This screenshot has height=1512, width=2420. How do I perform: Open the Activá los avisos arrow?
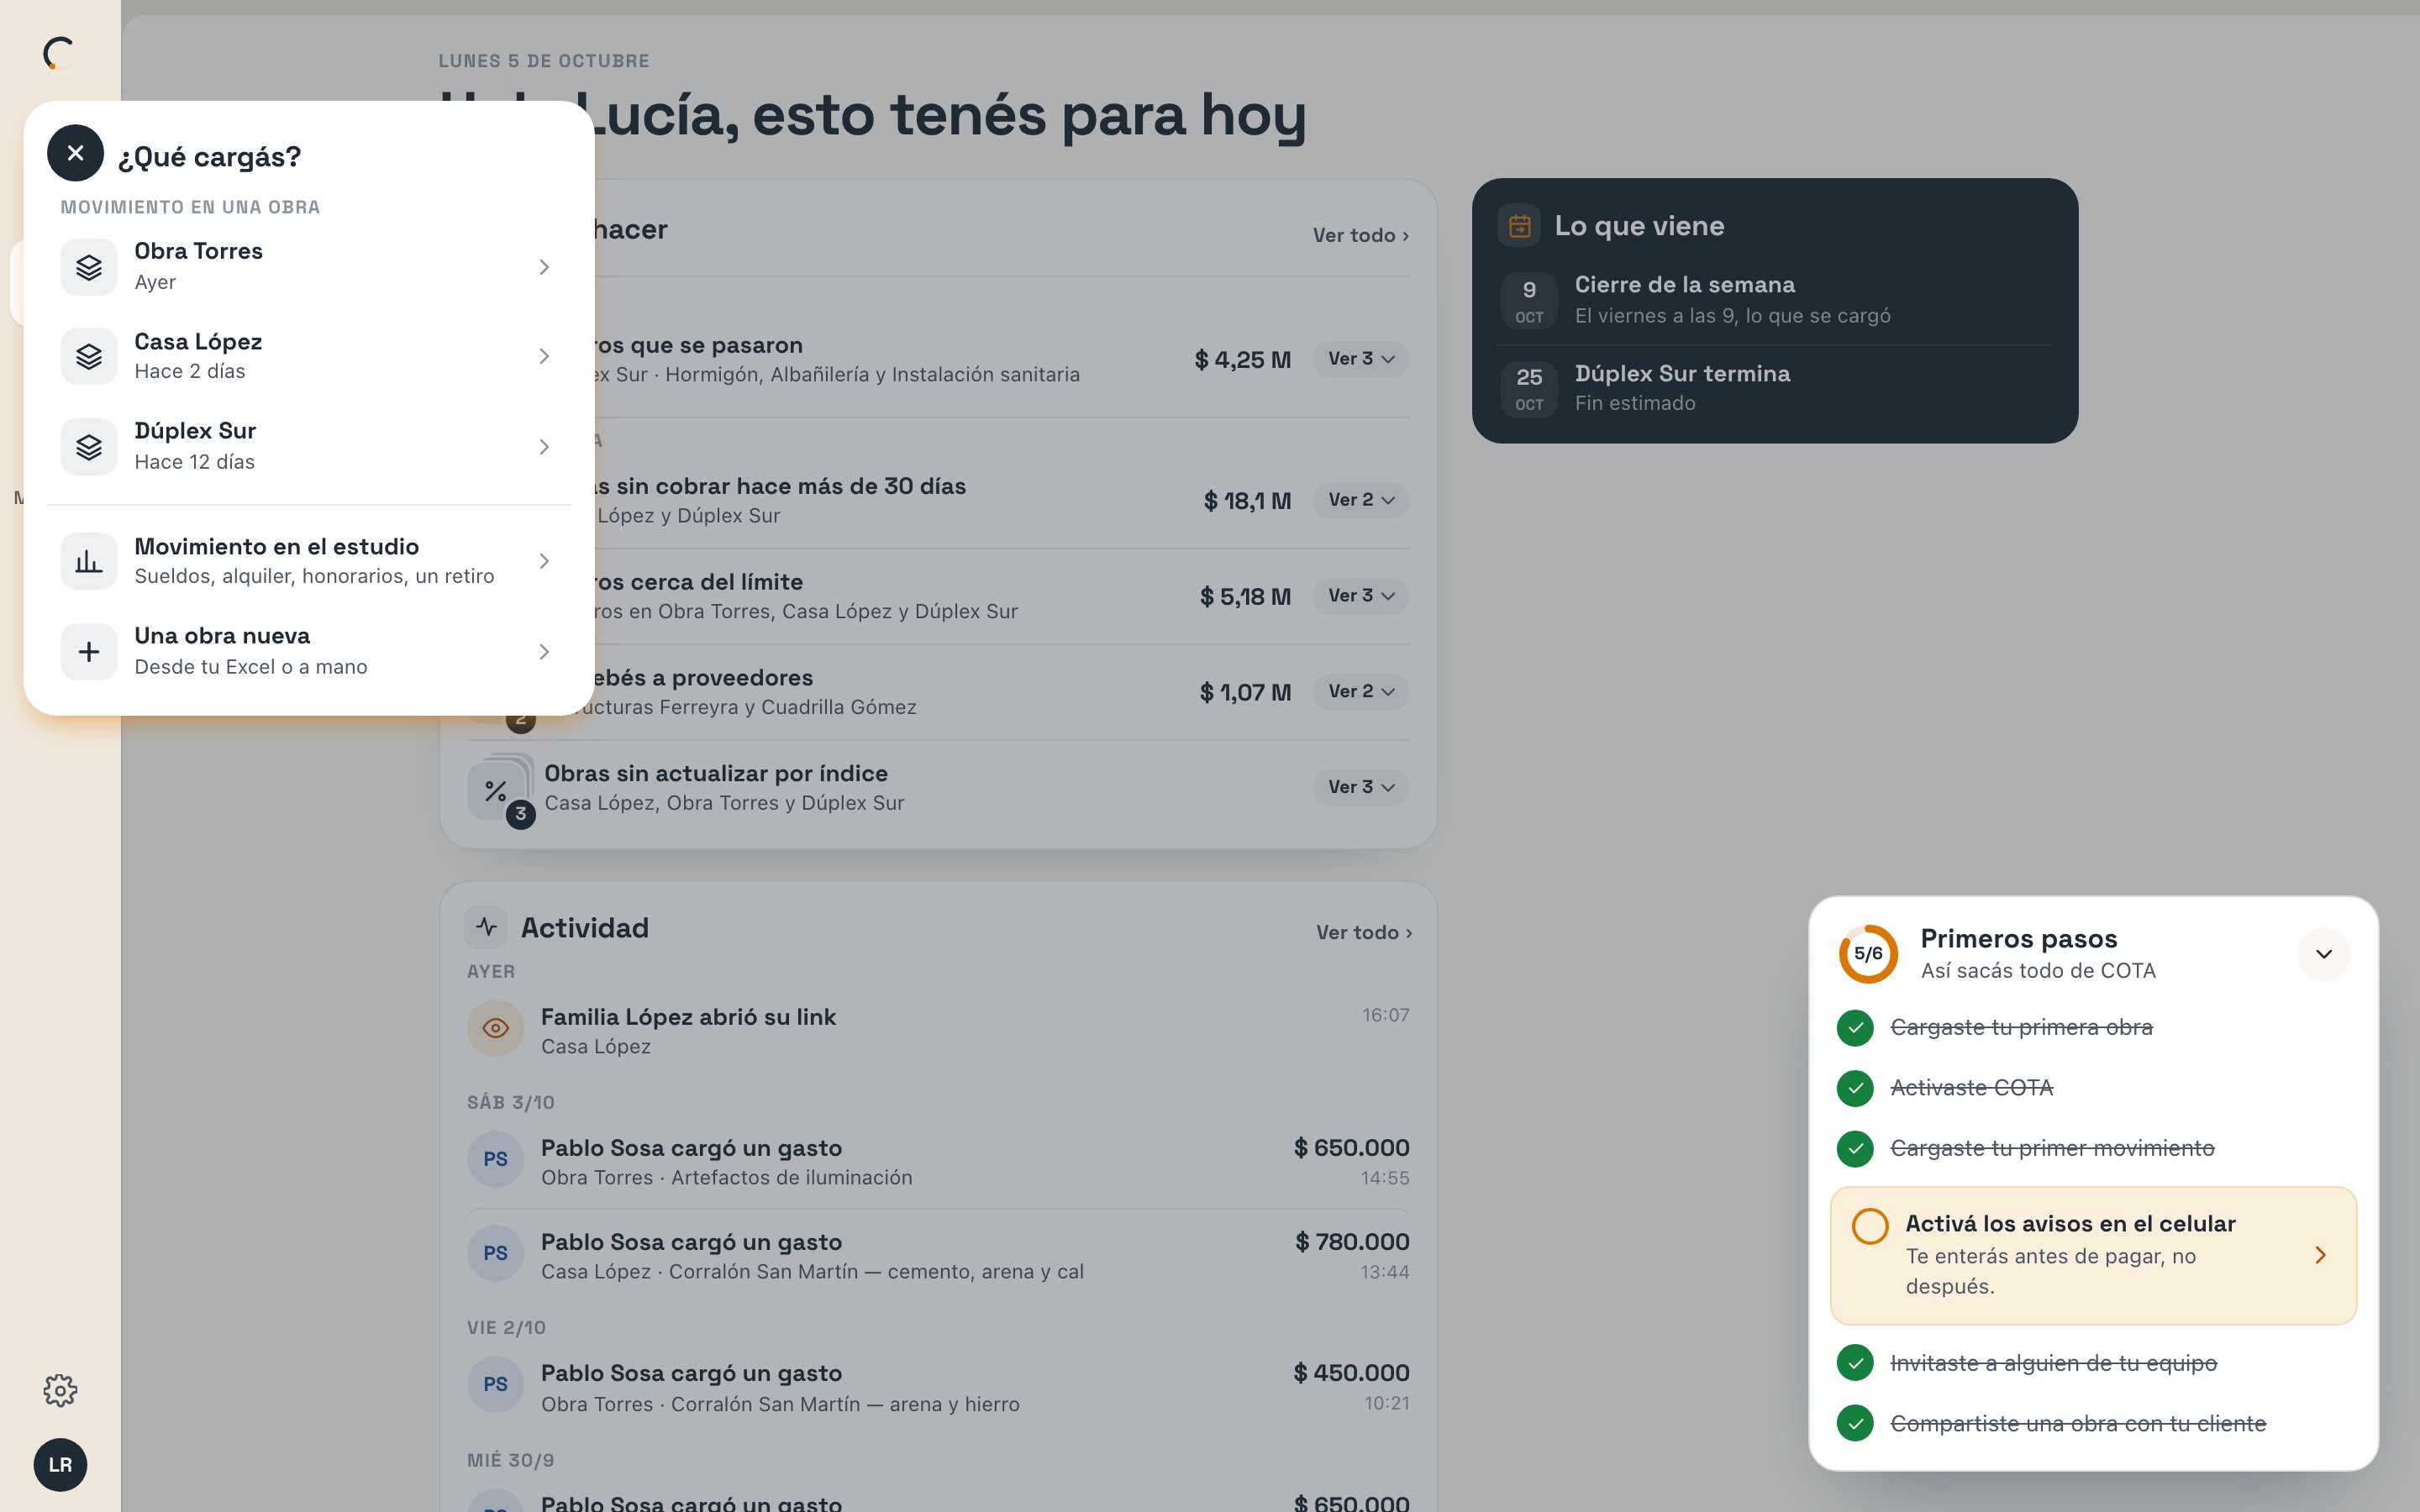click(2320, 1255)
